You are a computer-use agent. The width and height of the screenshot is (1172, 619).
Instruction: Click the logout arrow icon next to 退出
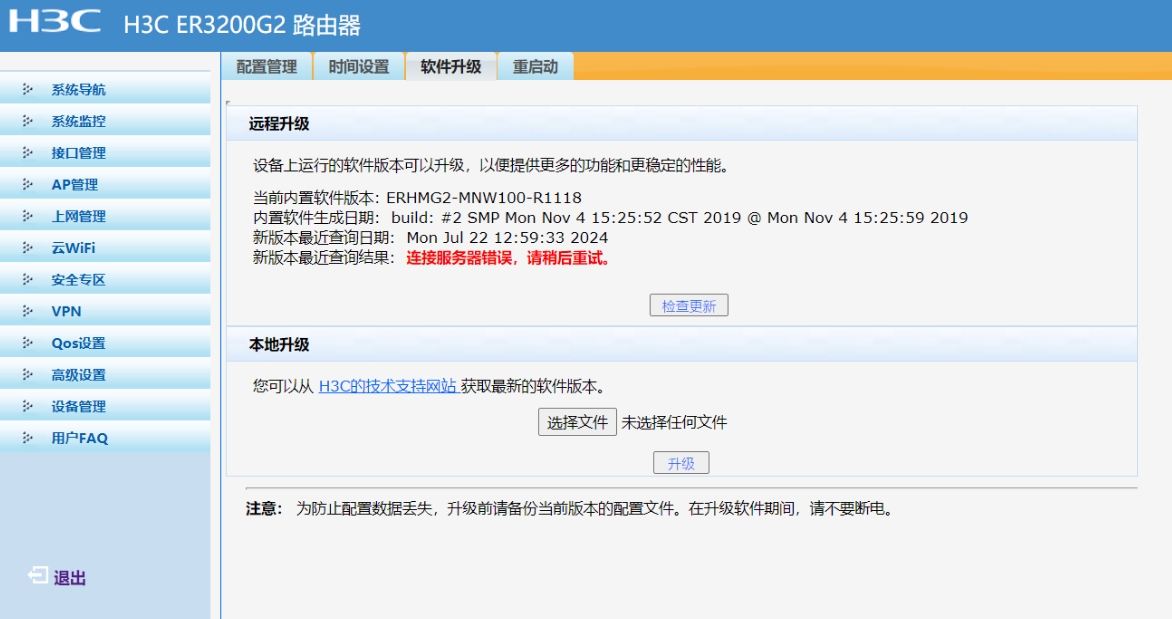tap(37, 576)
